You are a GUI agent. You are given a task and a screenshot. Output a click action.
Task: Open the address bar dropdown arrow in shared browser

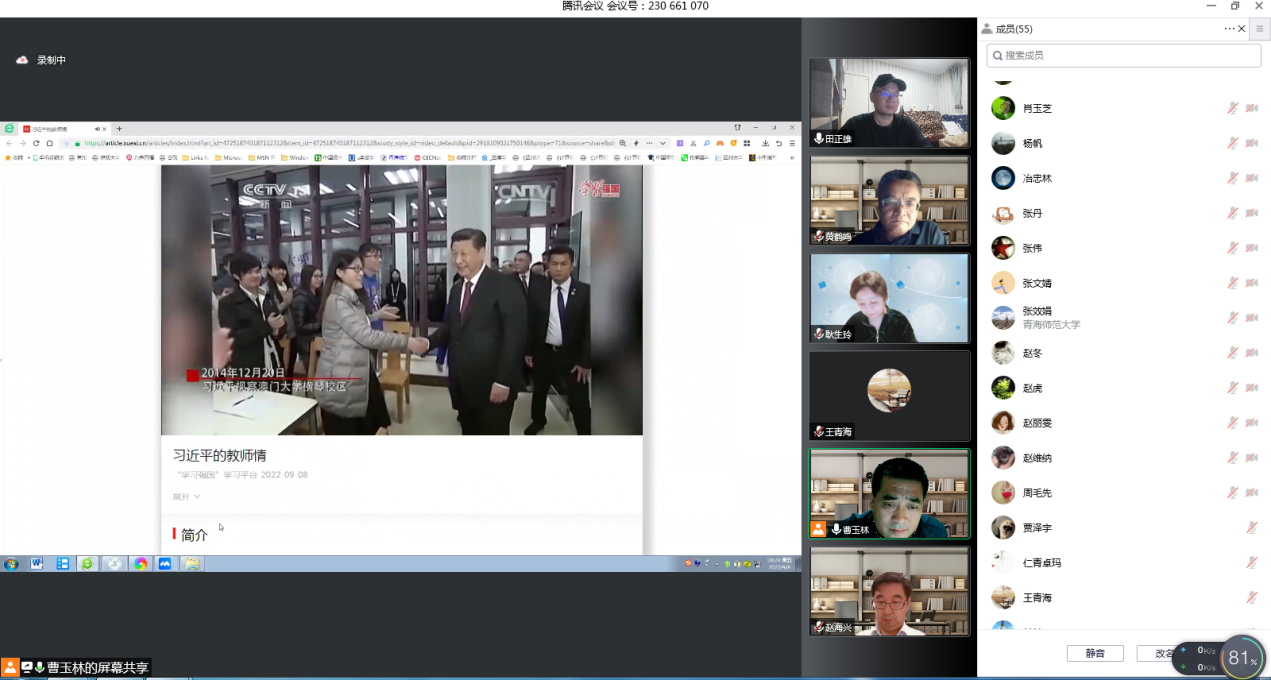pyautogui.click(x=662, y=143)
